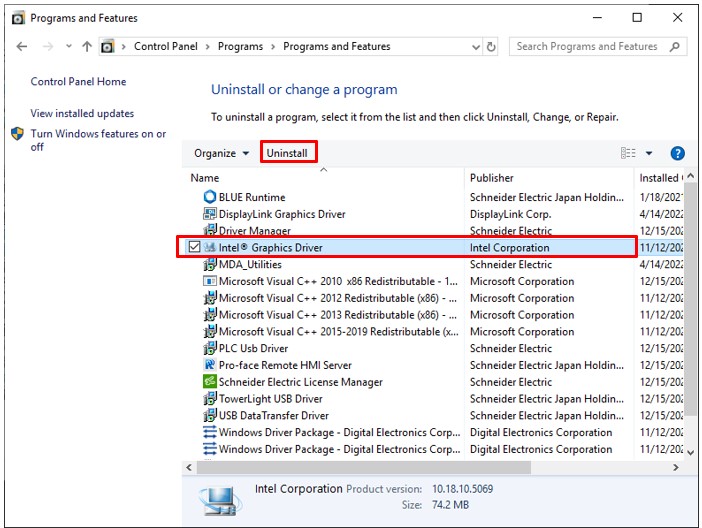
Task: Click the Intel Graphics Driver icon
Action: tap(210, 247)
